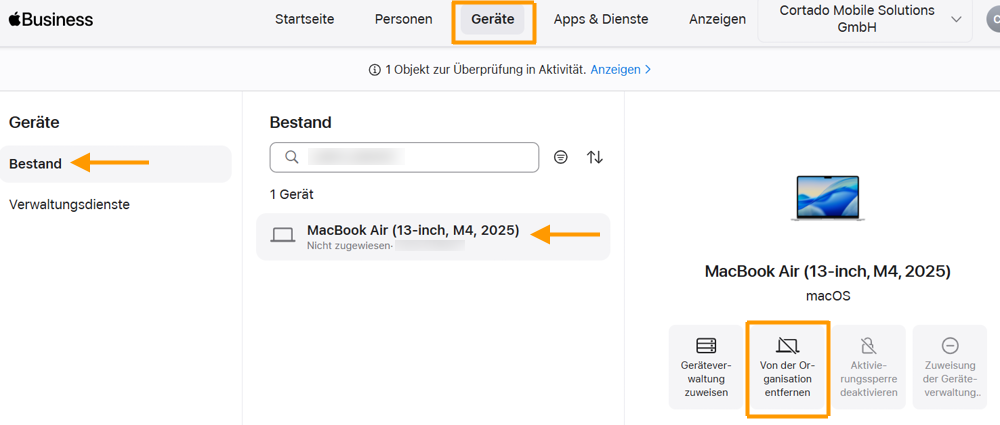Open the Startseite tab

304,19
